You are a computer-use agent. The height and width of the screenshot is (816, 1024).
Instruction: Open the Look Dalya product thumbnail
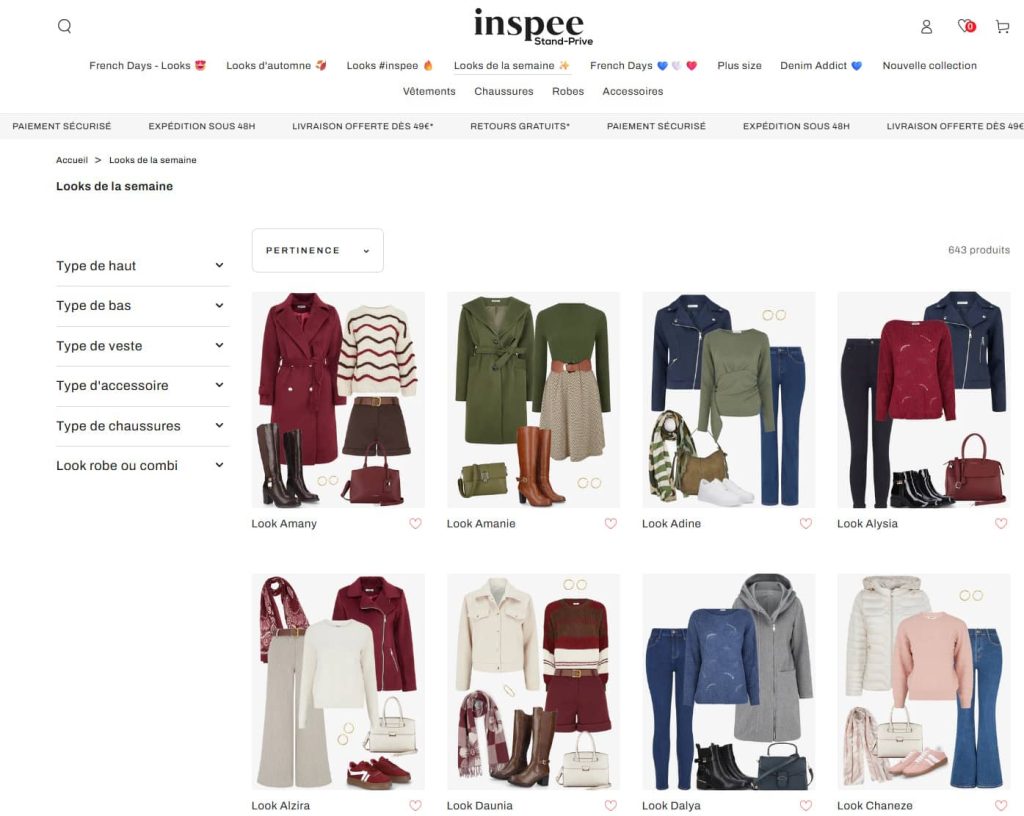tap(728, 681)
